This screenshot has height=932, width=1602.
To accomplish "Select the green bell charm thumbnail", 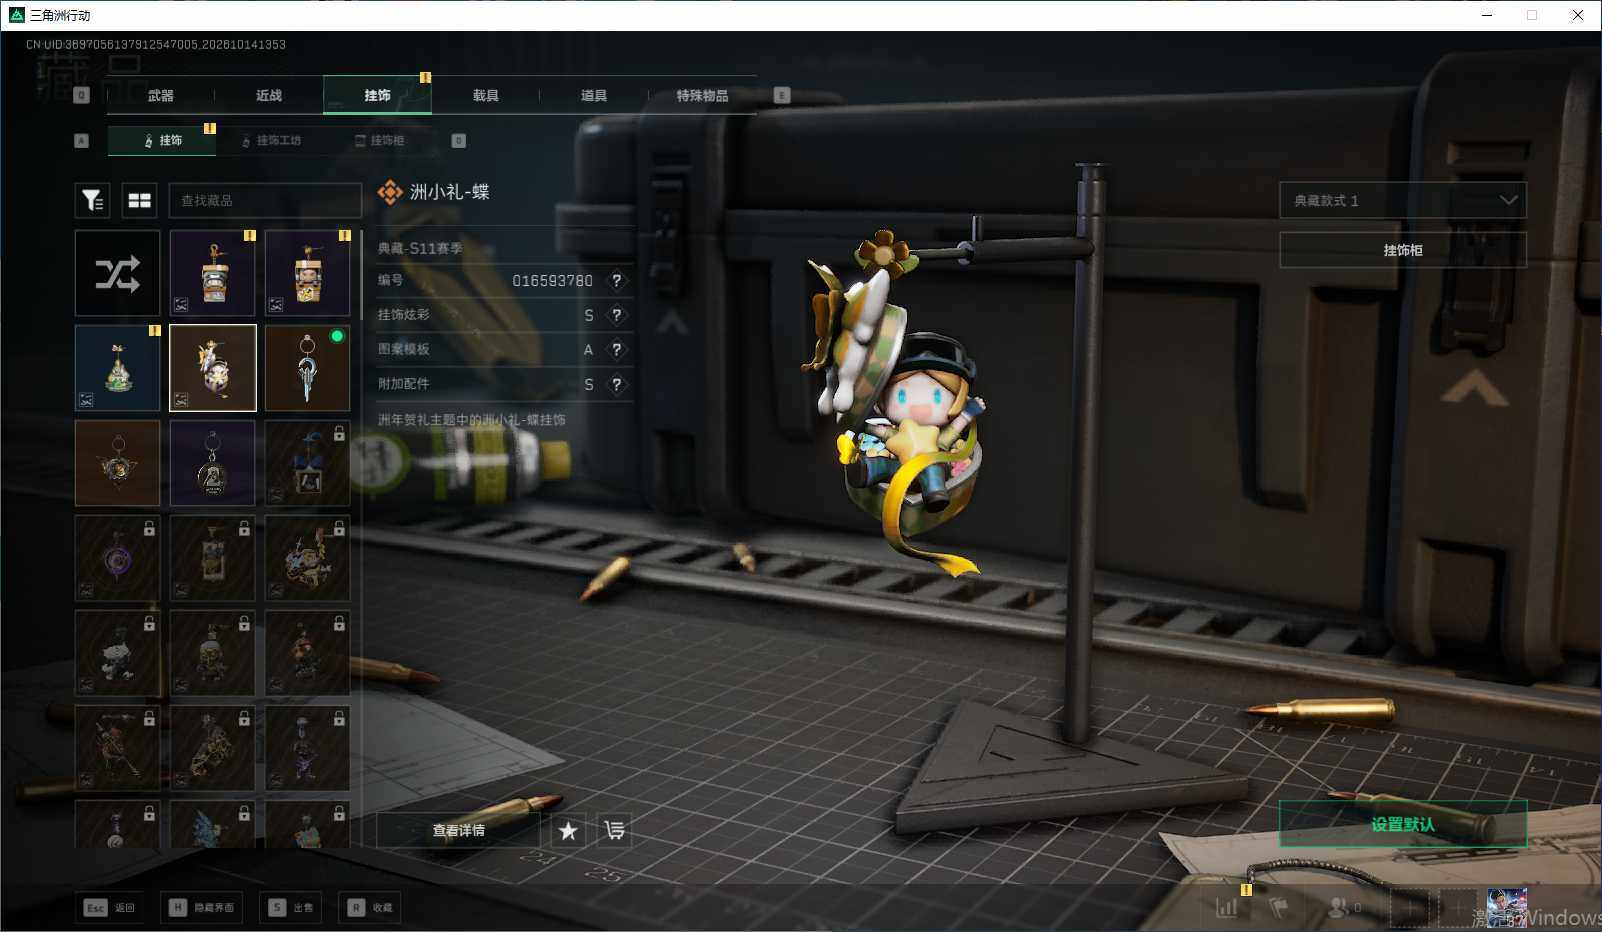I will point(117,368).
